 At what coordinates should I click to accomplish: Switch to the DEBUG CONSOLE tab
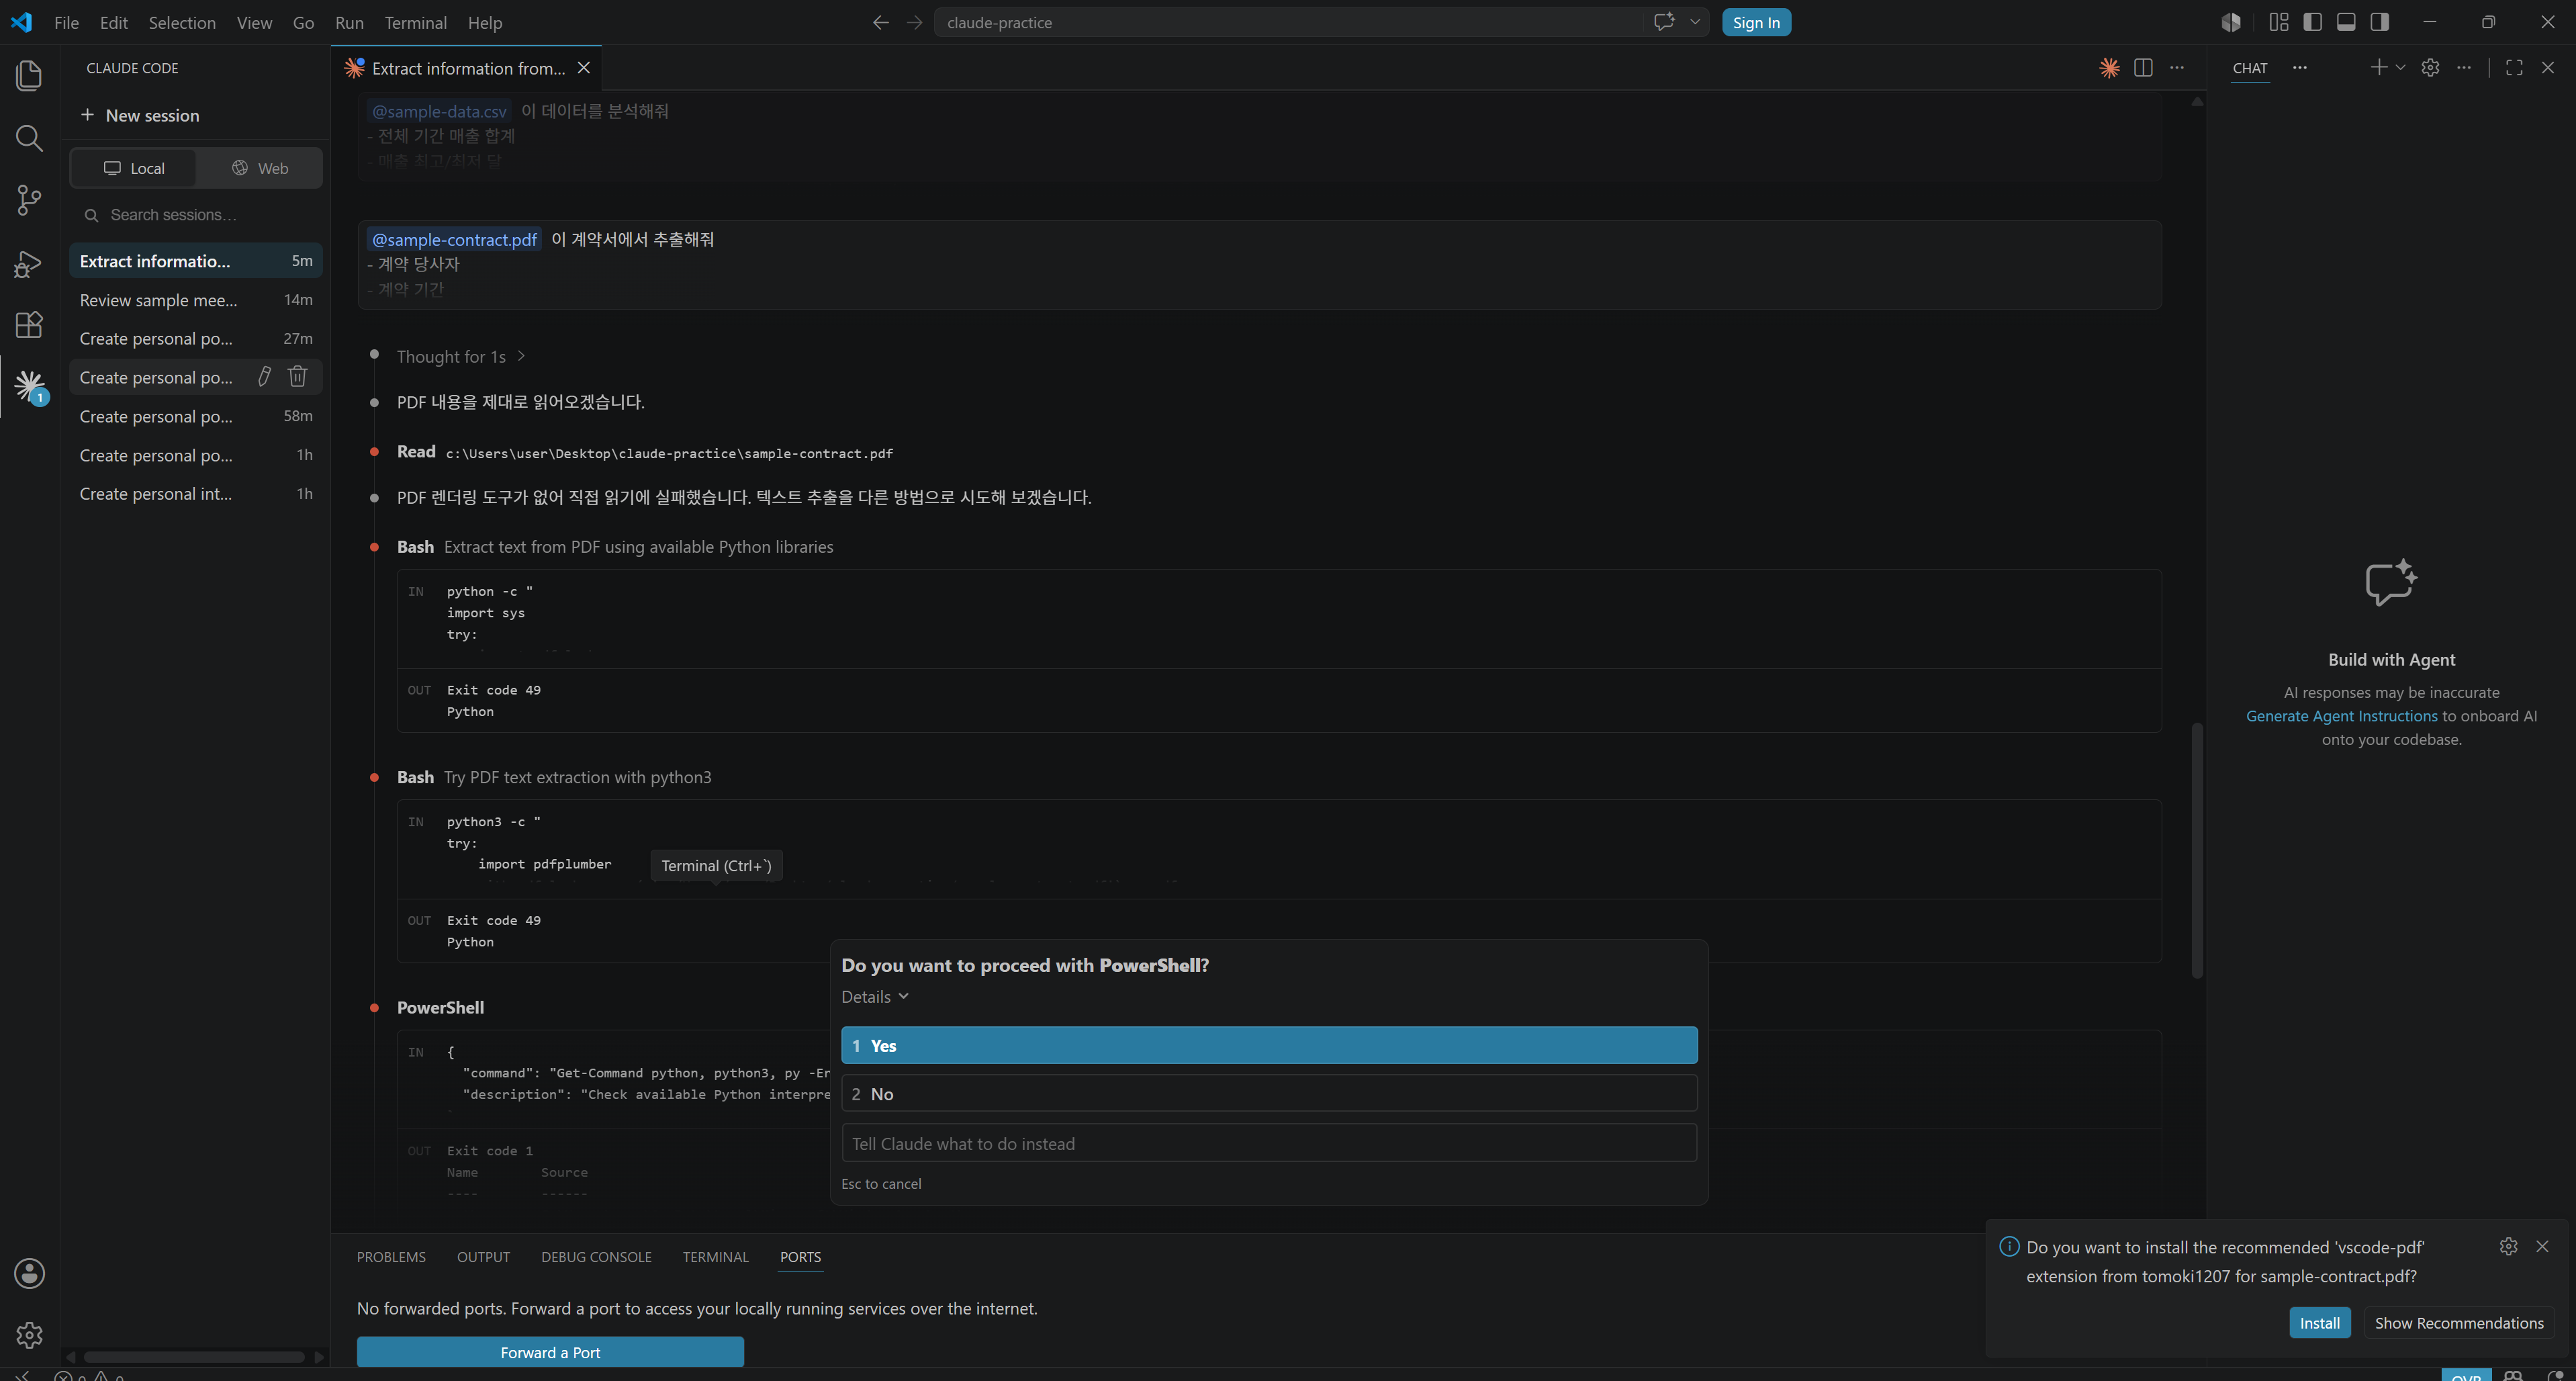click(596, 1257)
